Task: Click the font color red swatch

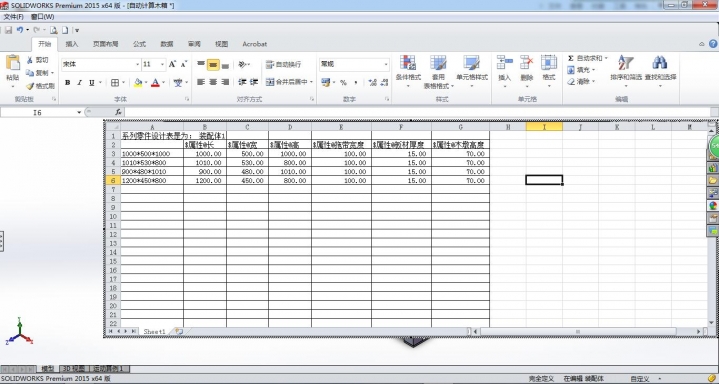Action: click(155, 83)
